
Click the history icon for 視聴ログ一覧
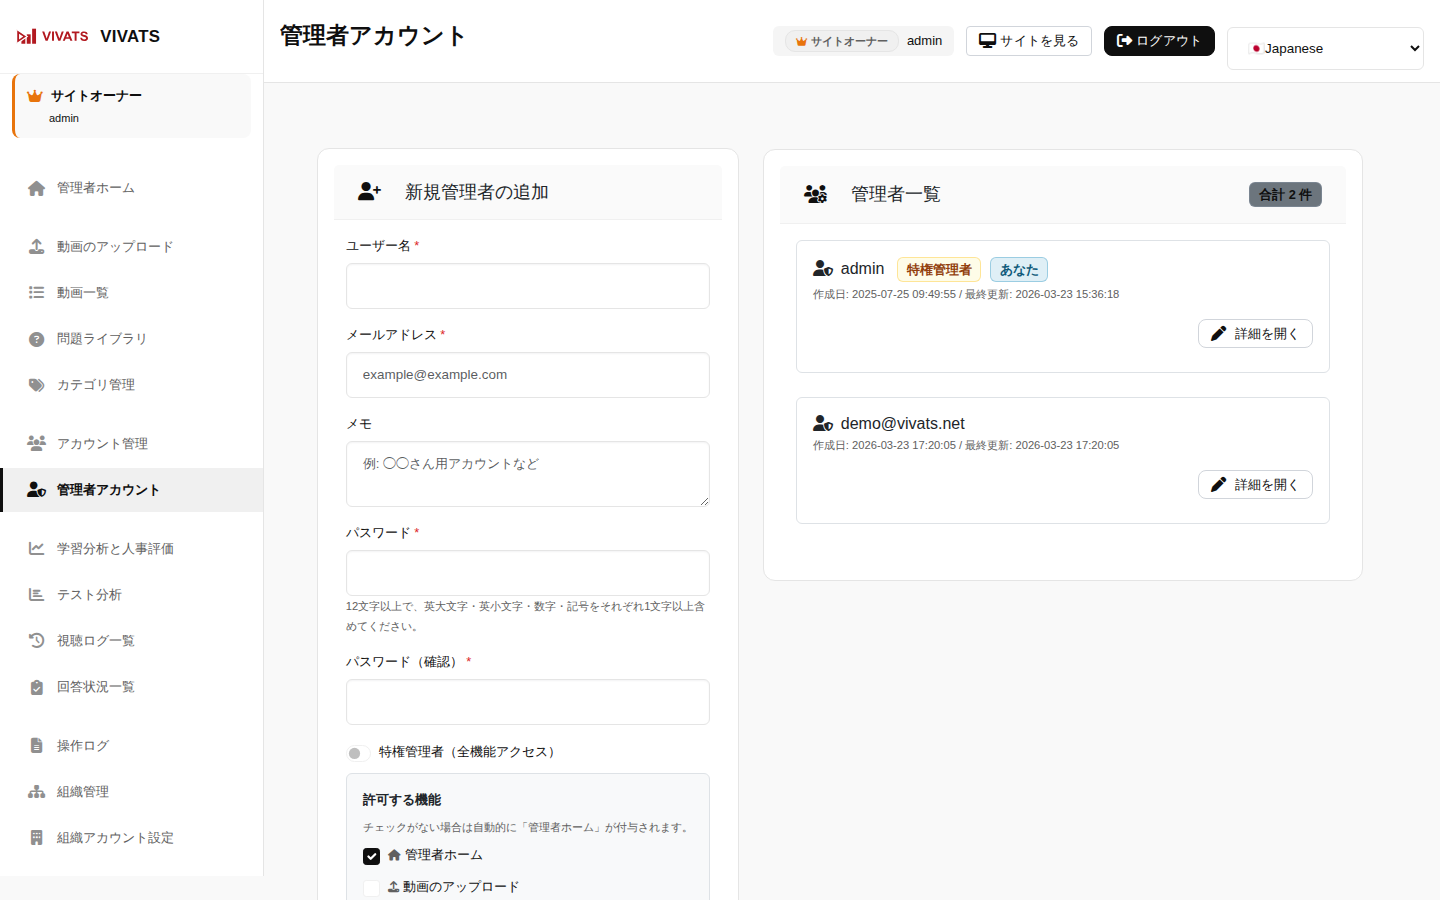[37, 640]
